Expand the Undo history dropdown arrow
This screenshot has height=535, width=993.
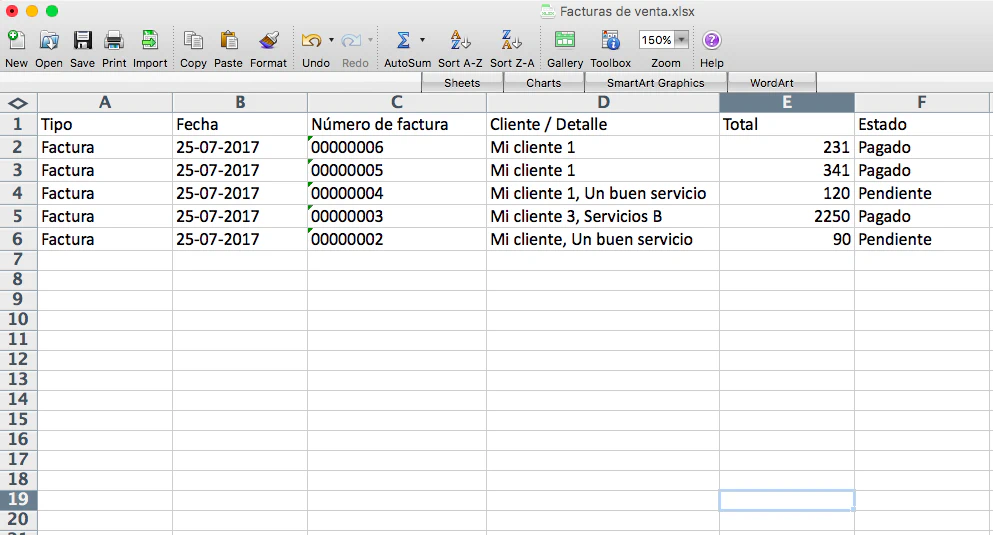click(331, 41)
